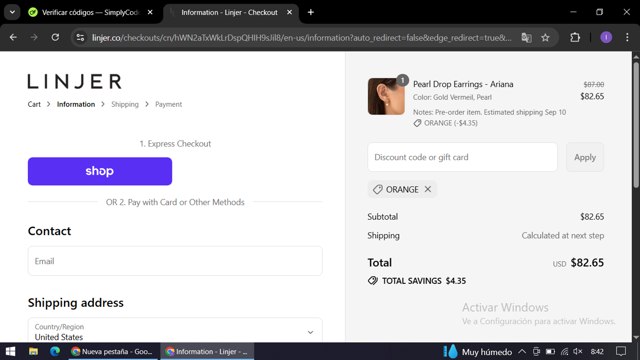
Task: Click the ORANGE (-$4.35) line item text
Action: coord(451,123)
